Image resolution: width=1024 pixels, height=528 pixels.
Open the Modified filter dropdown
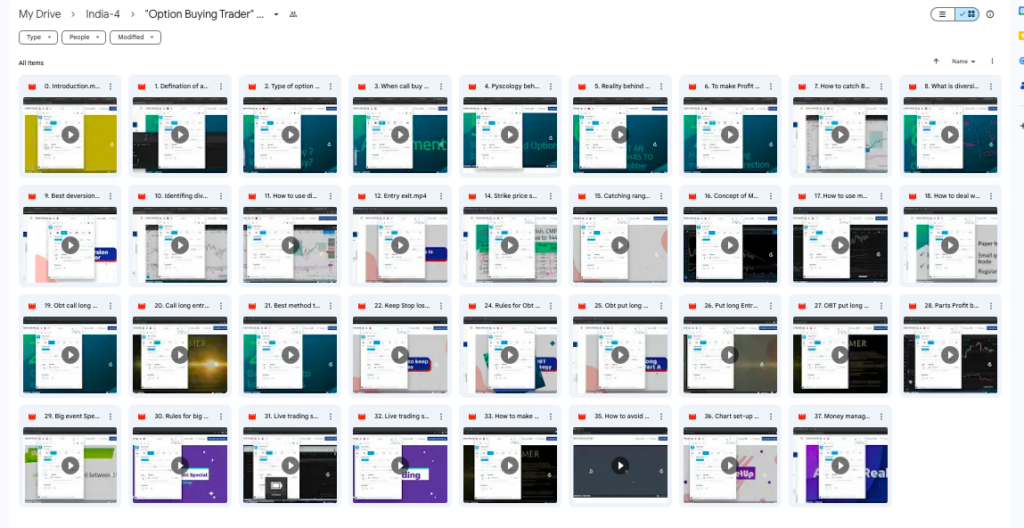click(x=136, y=37)
